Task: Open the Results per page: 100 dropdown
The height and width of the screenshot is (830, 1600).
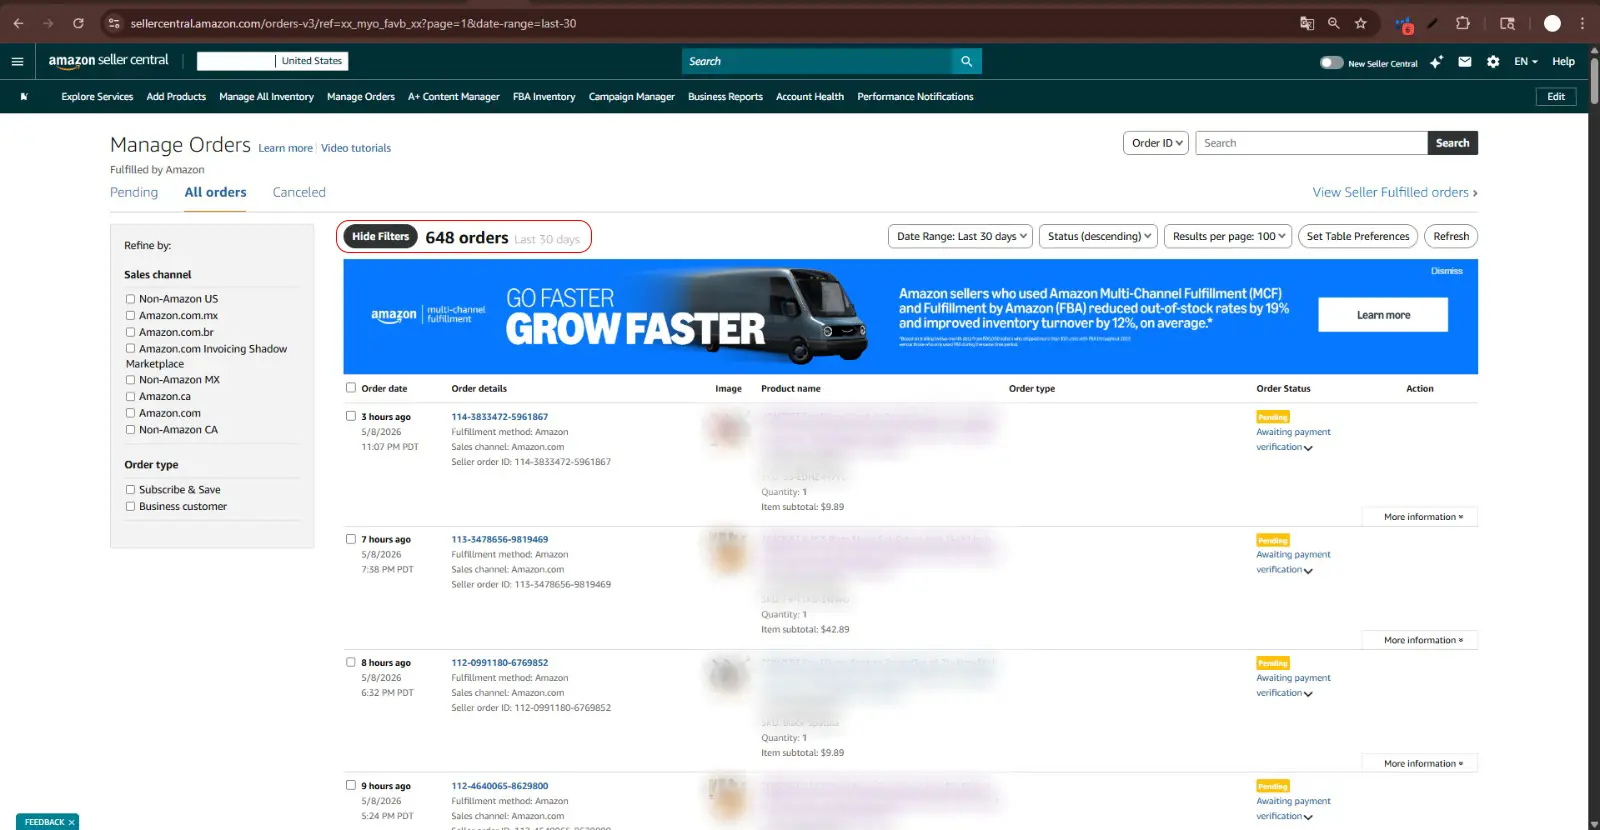Action: (1228, 236)
